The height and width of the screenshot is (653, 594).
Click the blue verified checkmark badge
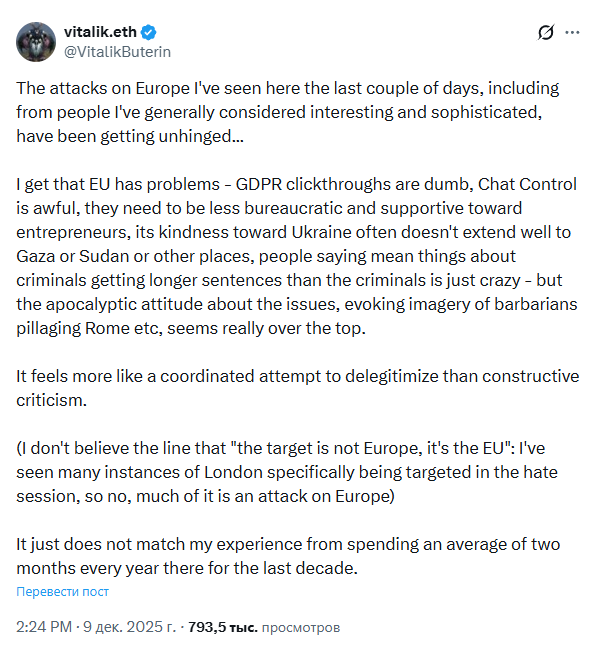click(149, 32)
